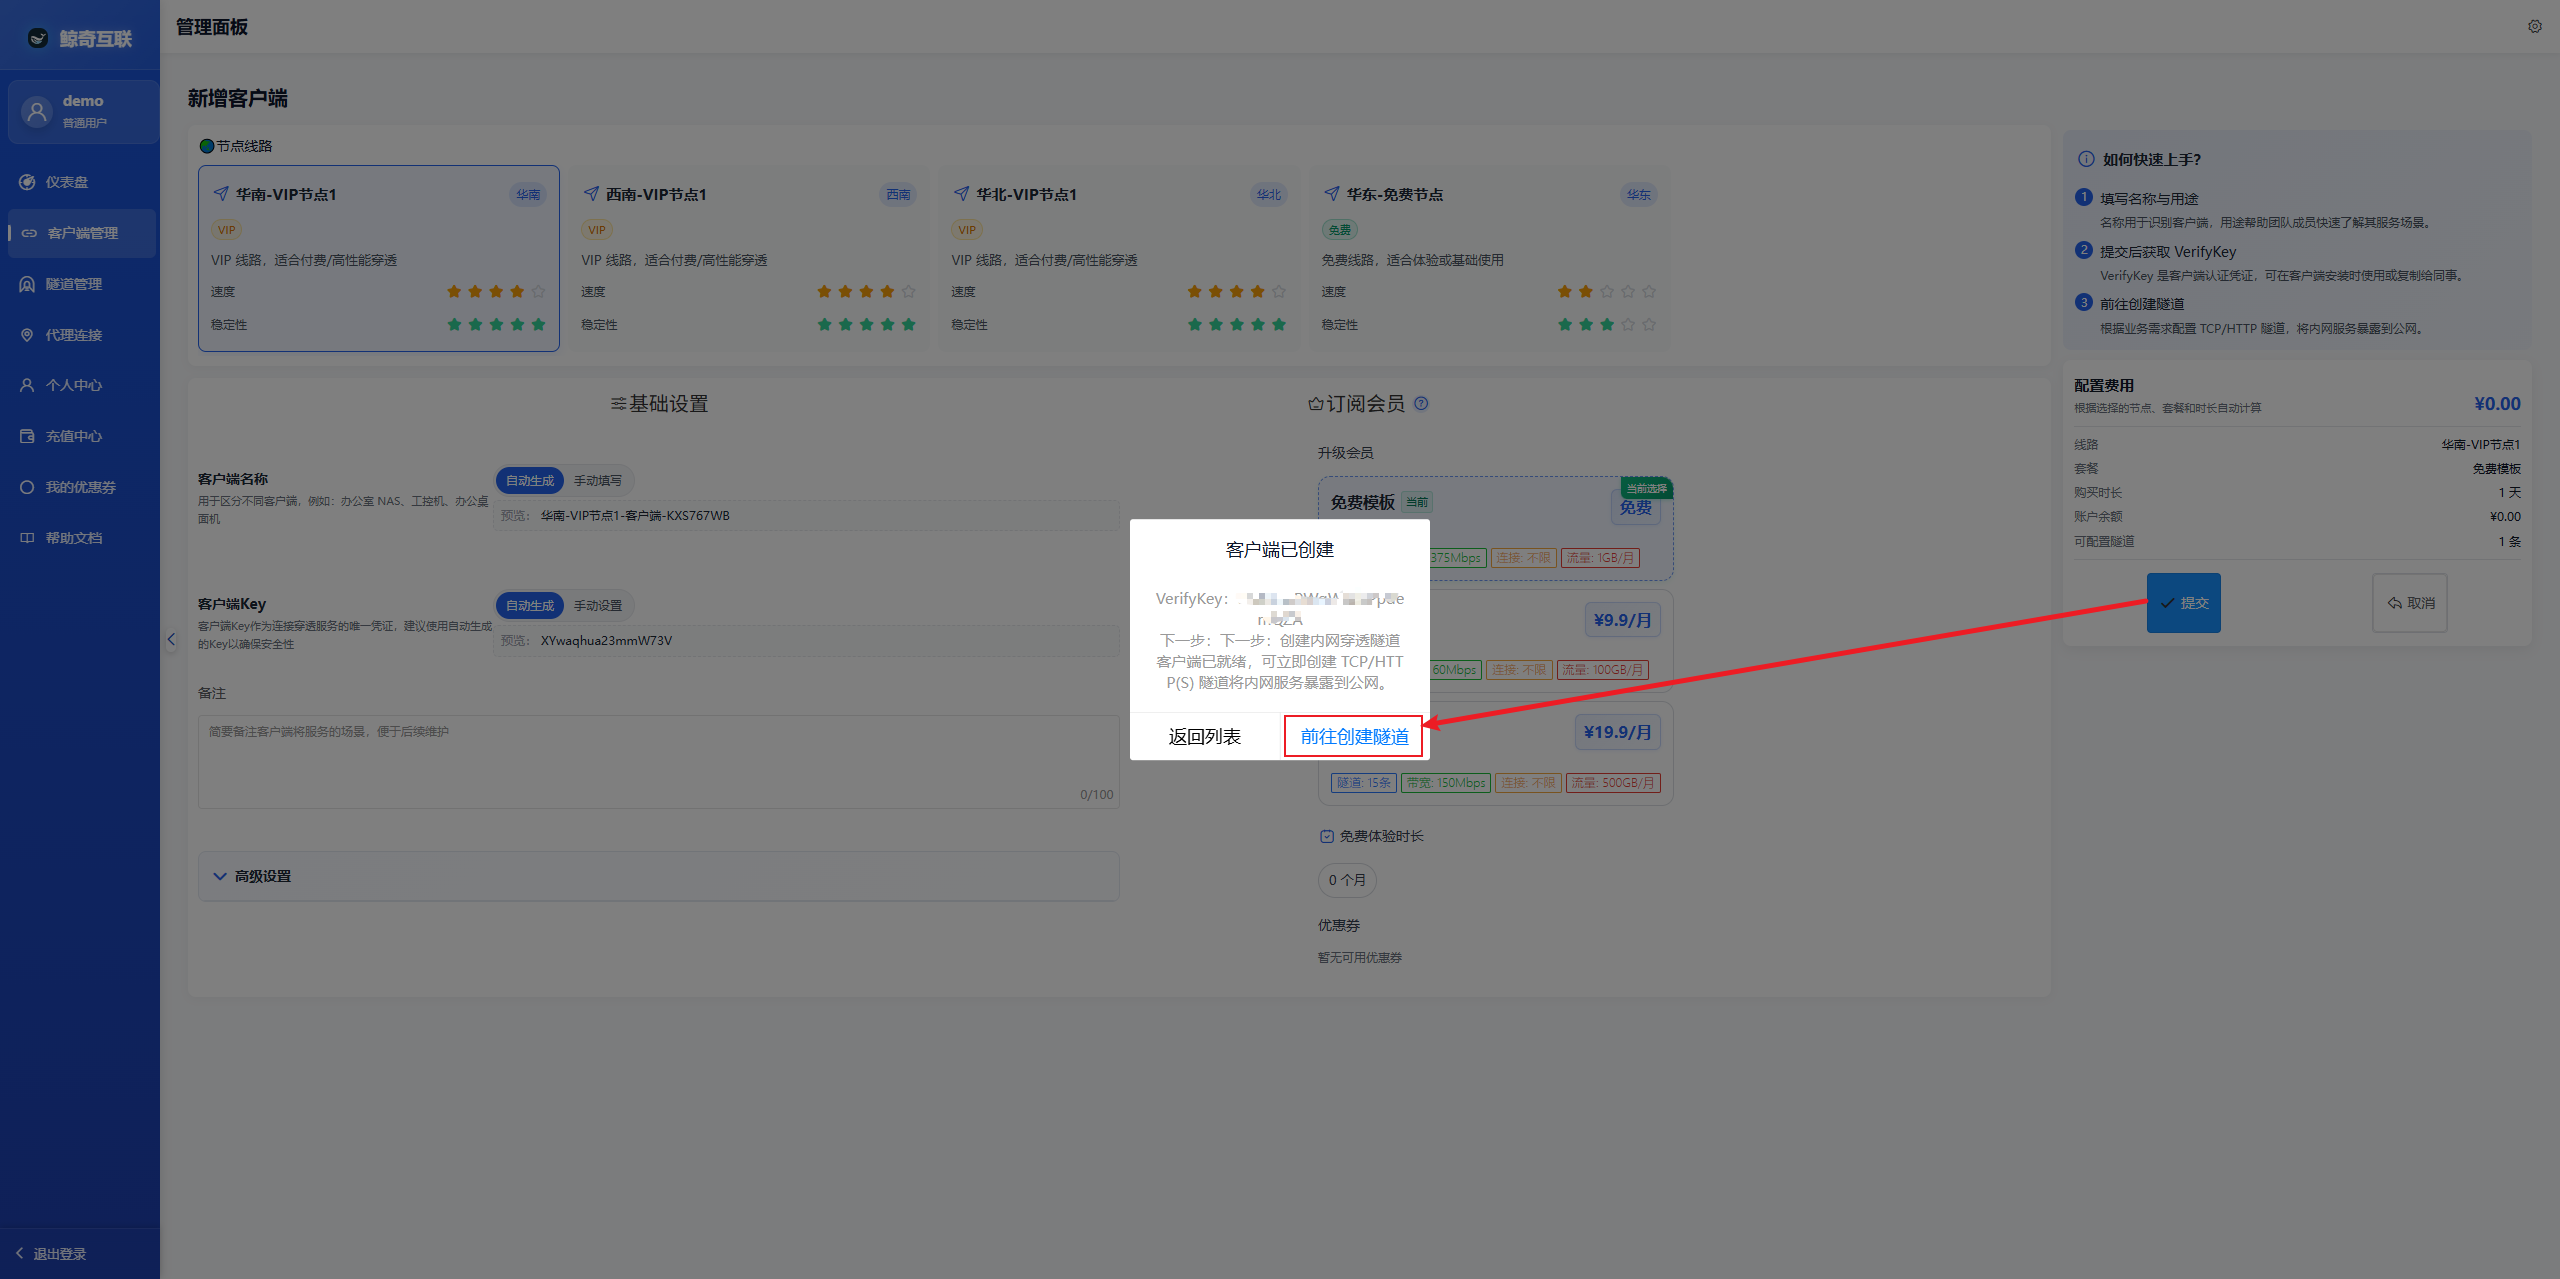2560x1279 pixels.
Task: Click the 仪表盘 dashboard sidebar icon
Action: (x=27, y=182)
